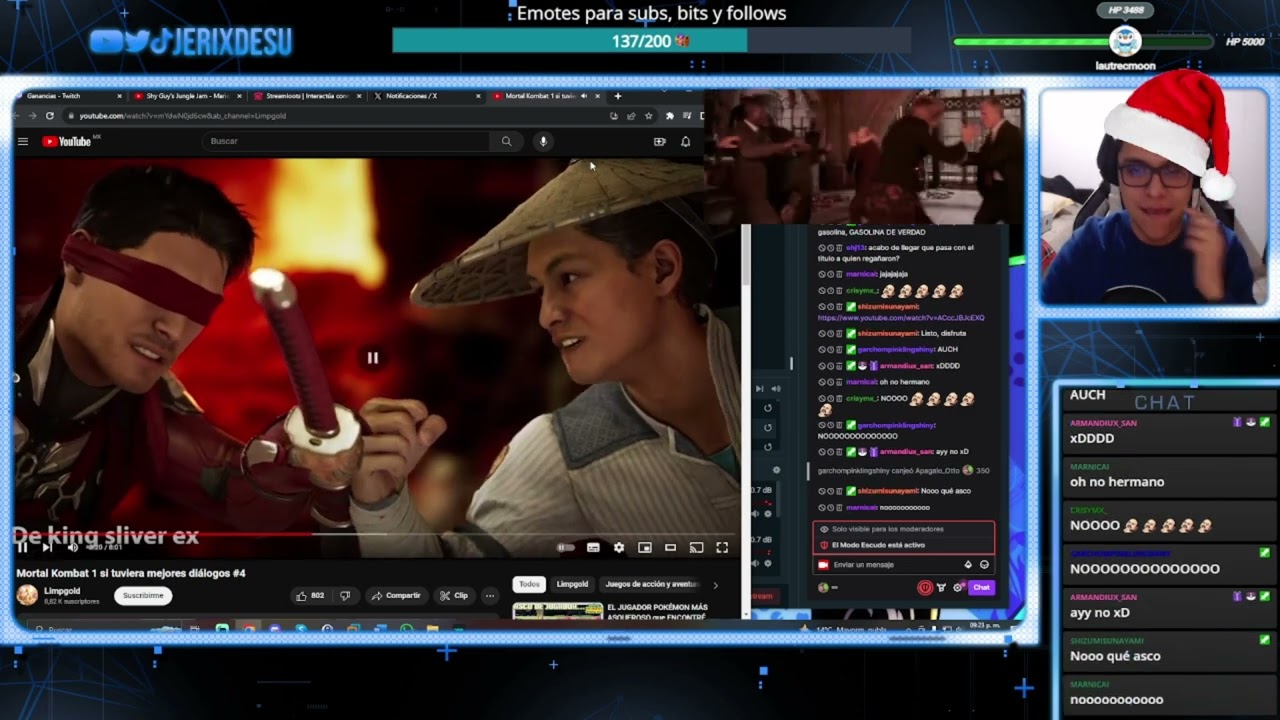Open the player settings gear
Image resolution: width=1280 pixels, height=720 pixels.
(619, 547)
